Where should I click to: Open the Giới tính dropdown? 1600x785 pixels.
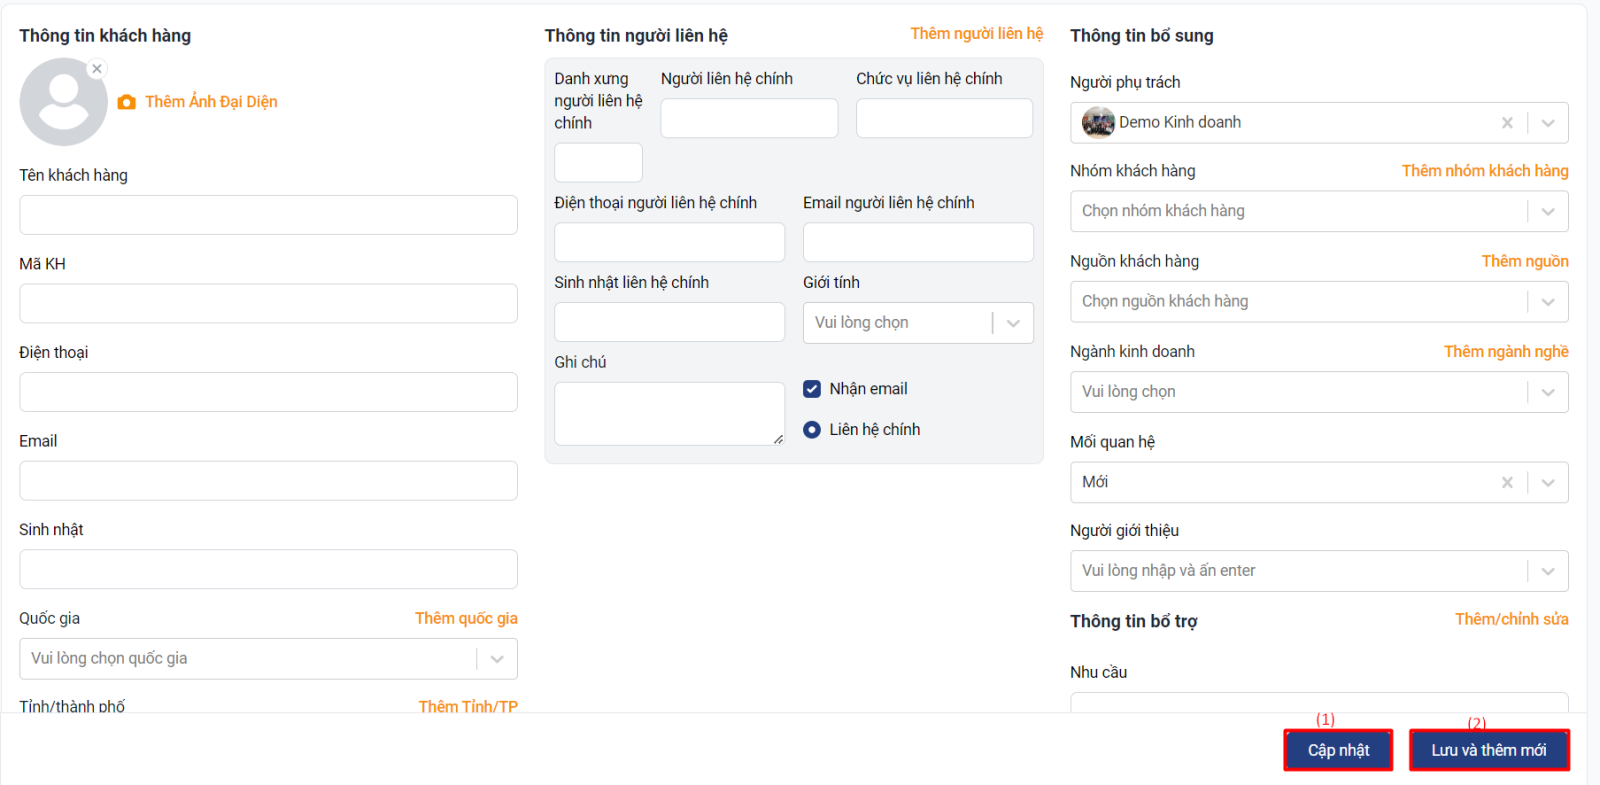(x=1013, y=323)
